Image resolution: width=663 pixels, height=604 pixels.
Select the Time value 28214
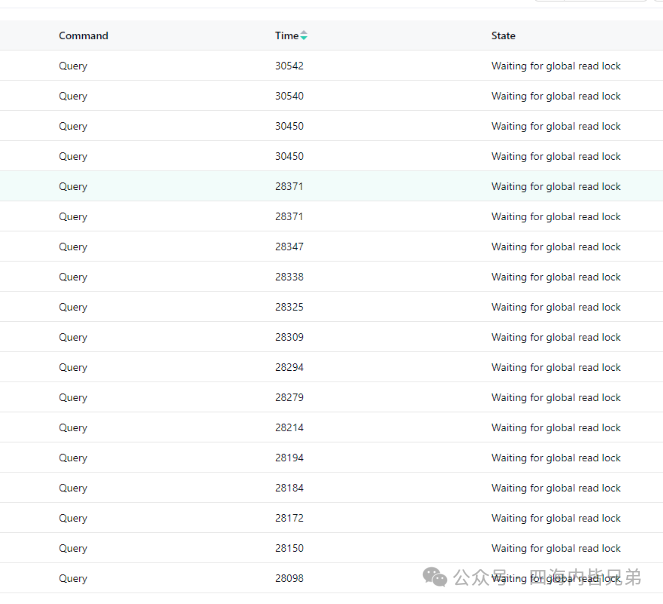tap(289, 428)
